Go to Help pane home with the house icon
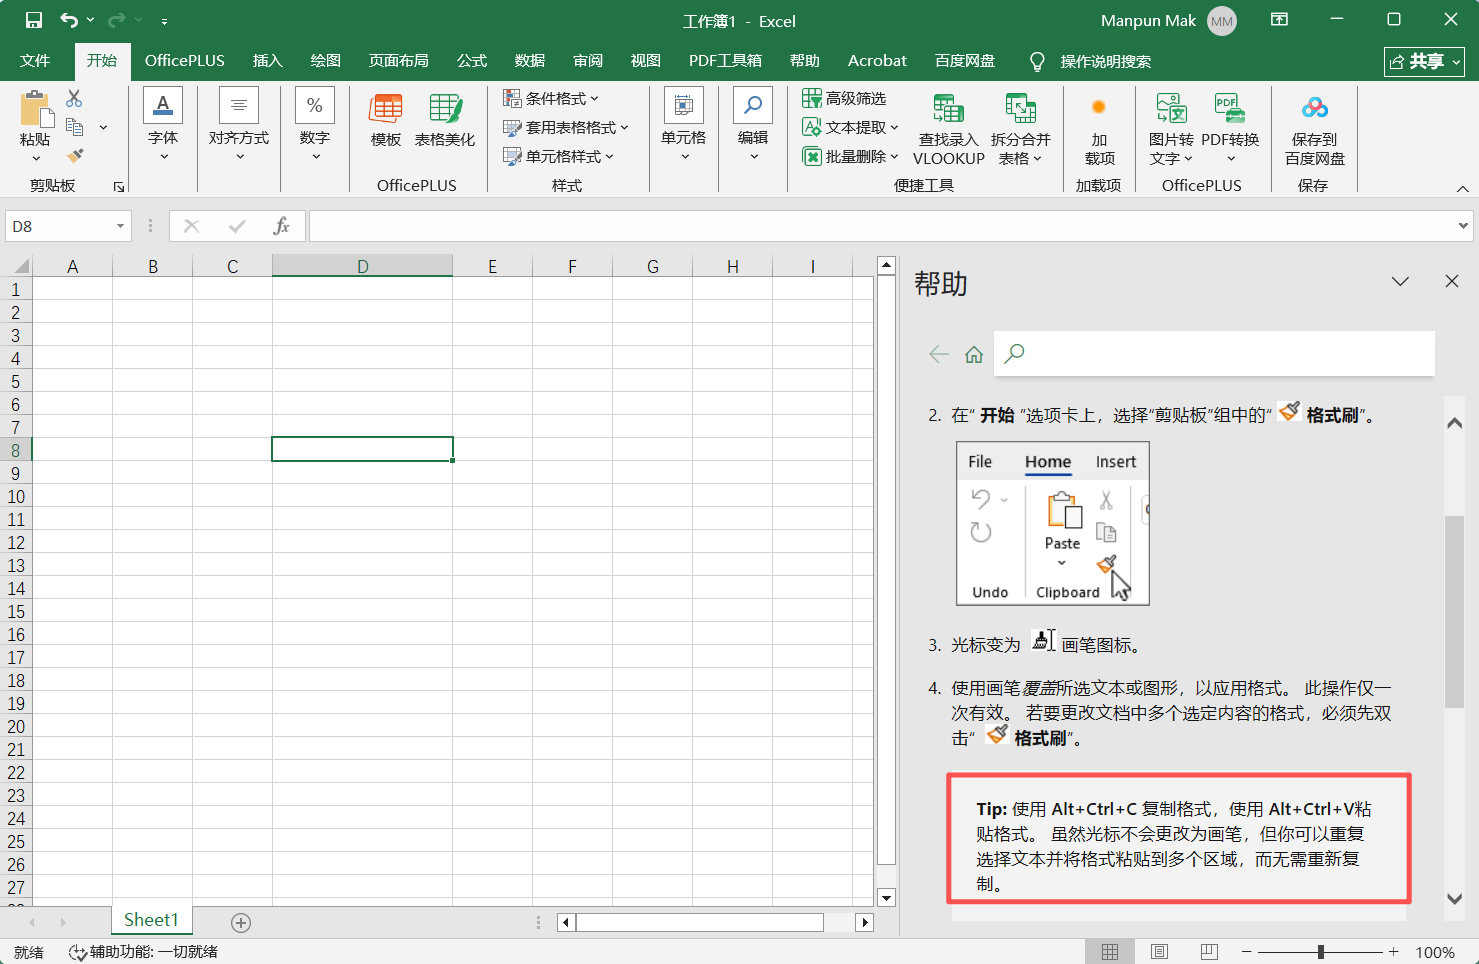This screenshot has height=964, width=1479. (974, 353)
